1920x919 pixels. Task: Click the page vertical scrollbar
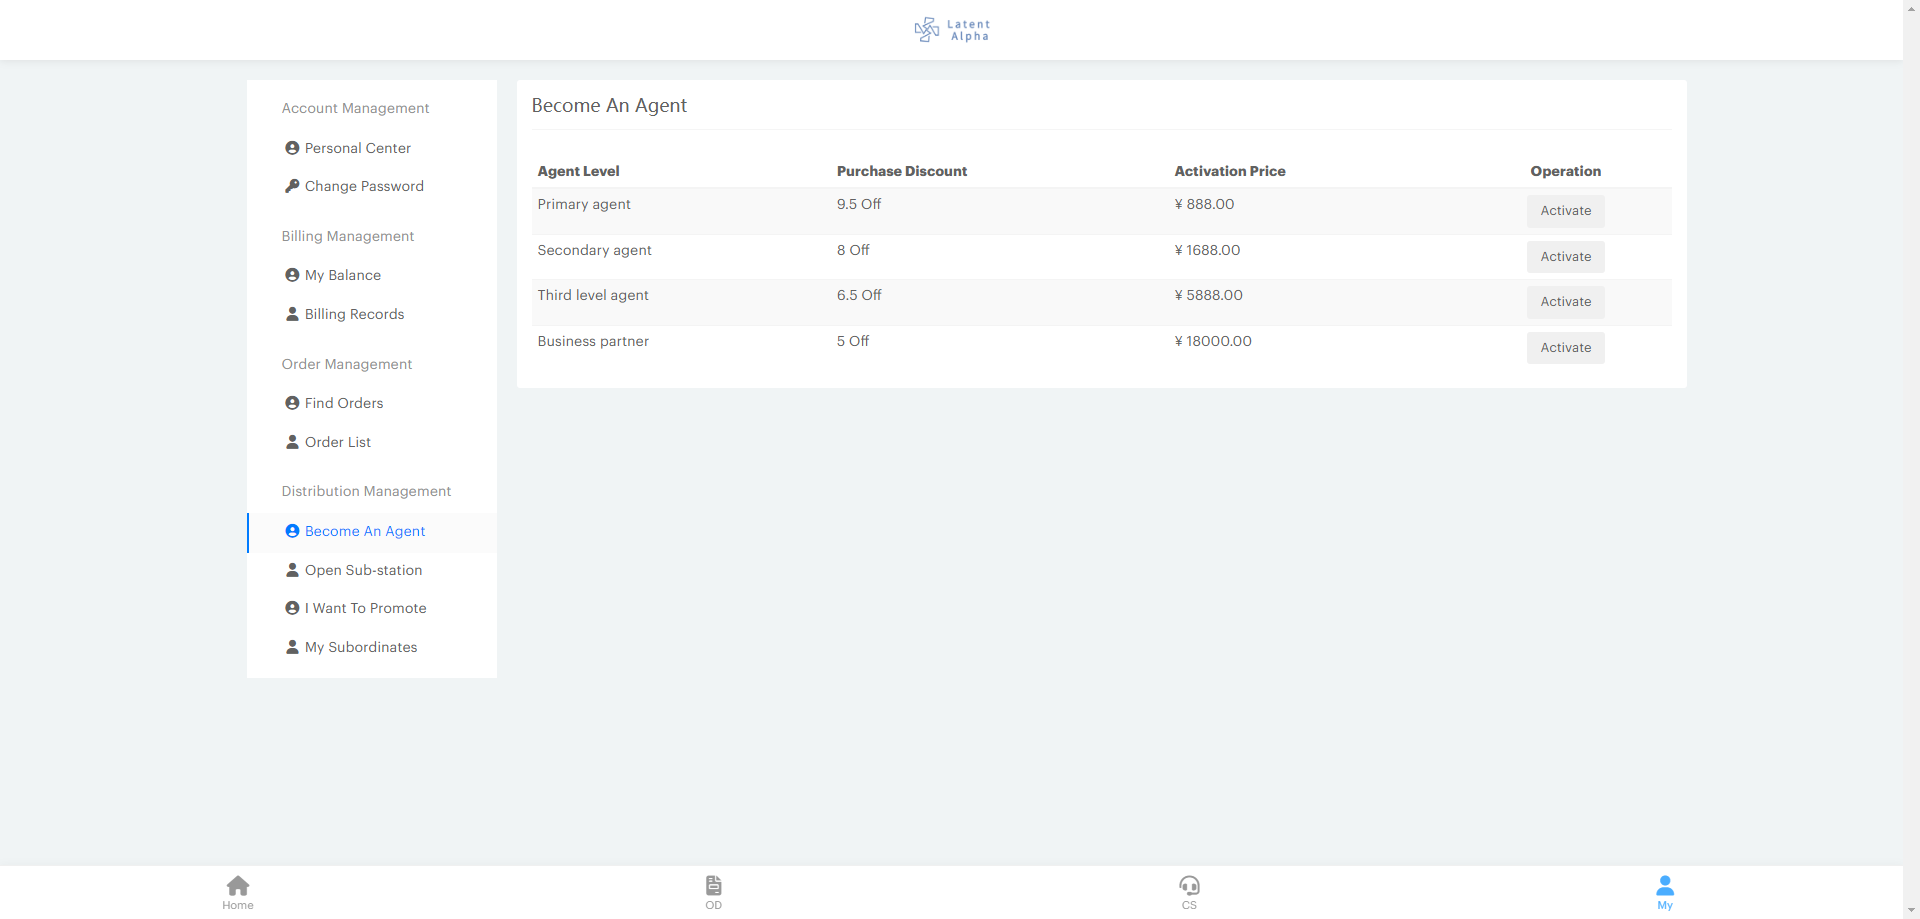pos(1911,450)
